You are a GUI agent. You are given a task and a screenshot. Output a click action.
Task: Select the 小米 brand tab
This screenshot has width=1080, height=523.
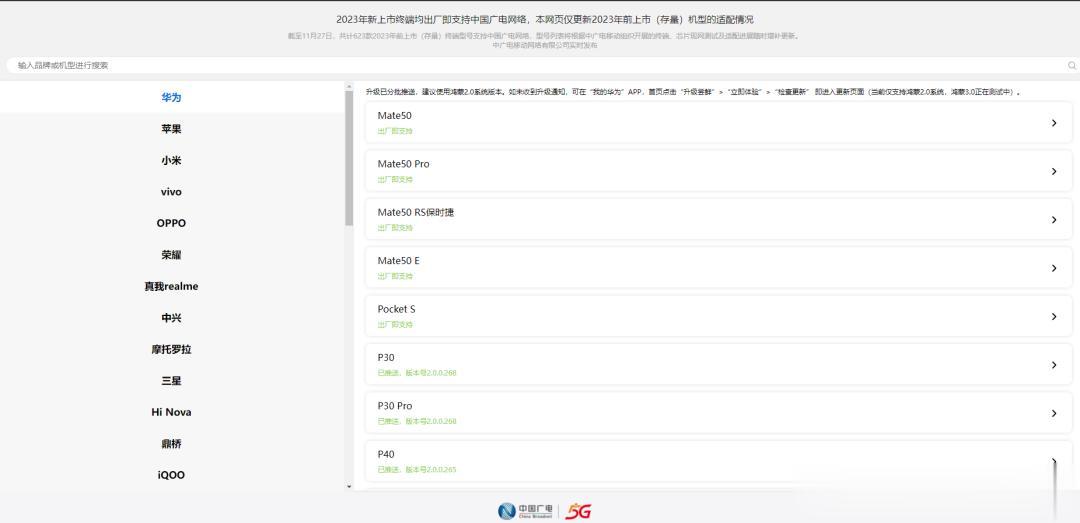click(x=172, y=161)
